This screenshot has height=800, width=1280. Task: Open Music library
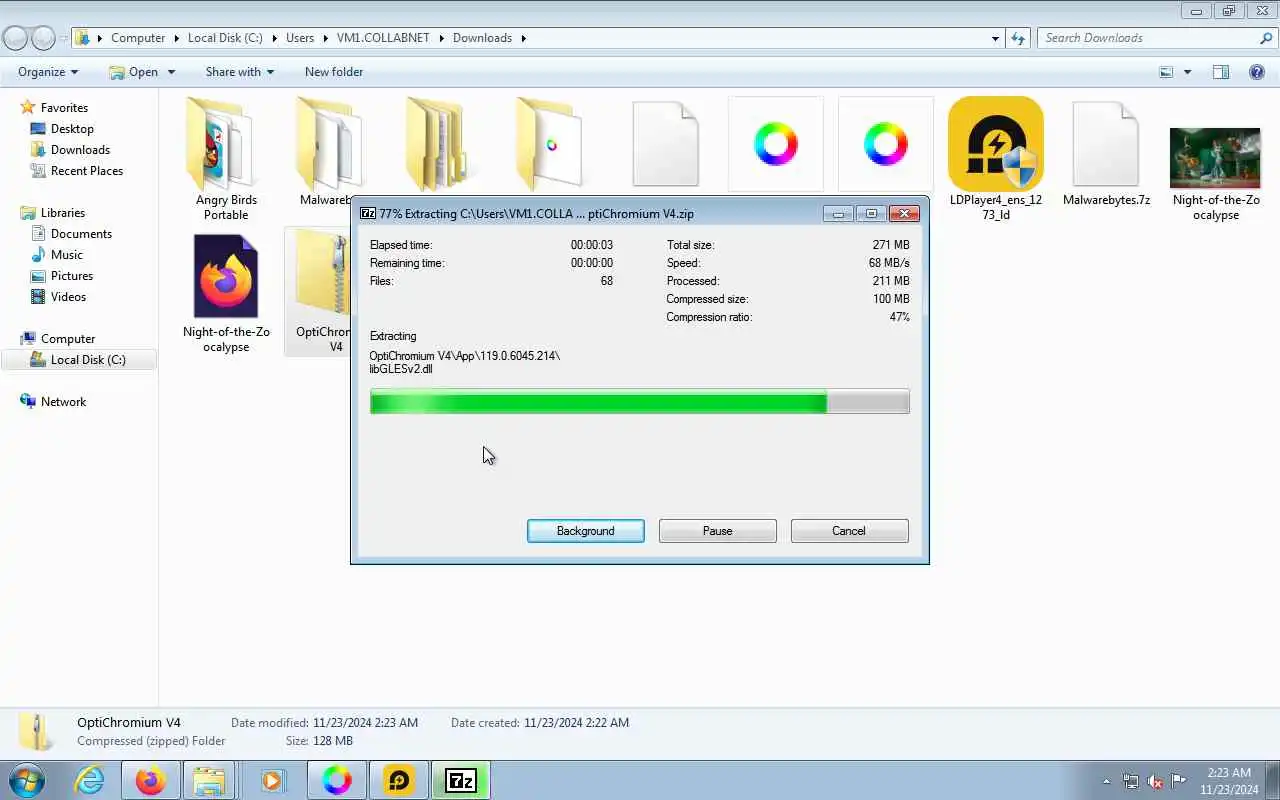coord(67,255)
